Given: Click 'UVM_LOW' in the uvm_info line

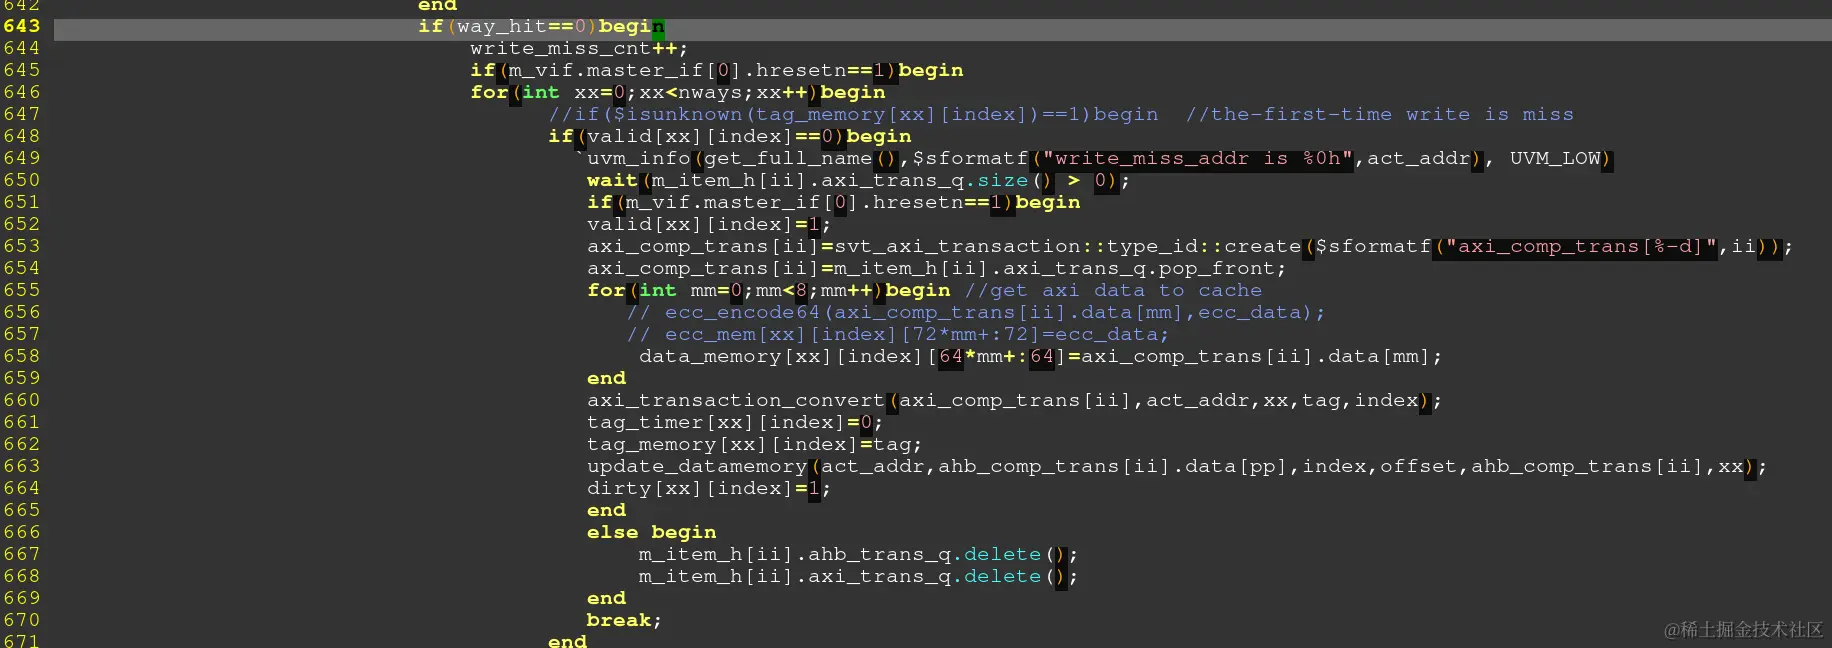Looking at the screenshot, I should pyautogui.click(x=1554, y=158).
